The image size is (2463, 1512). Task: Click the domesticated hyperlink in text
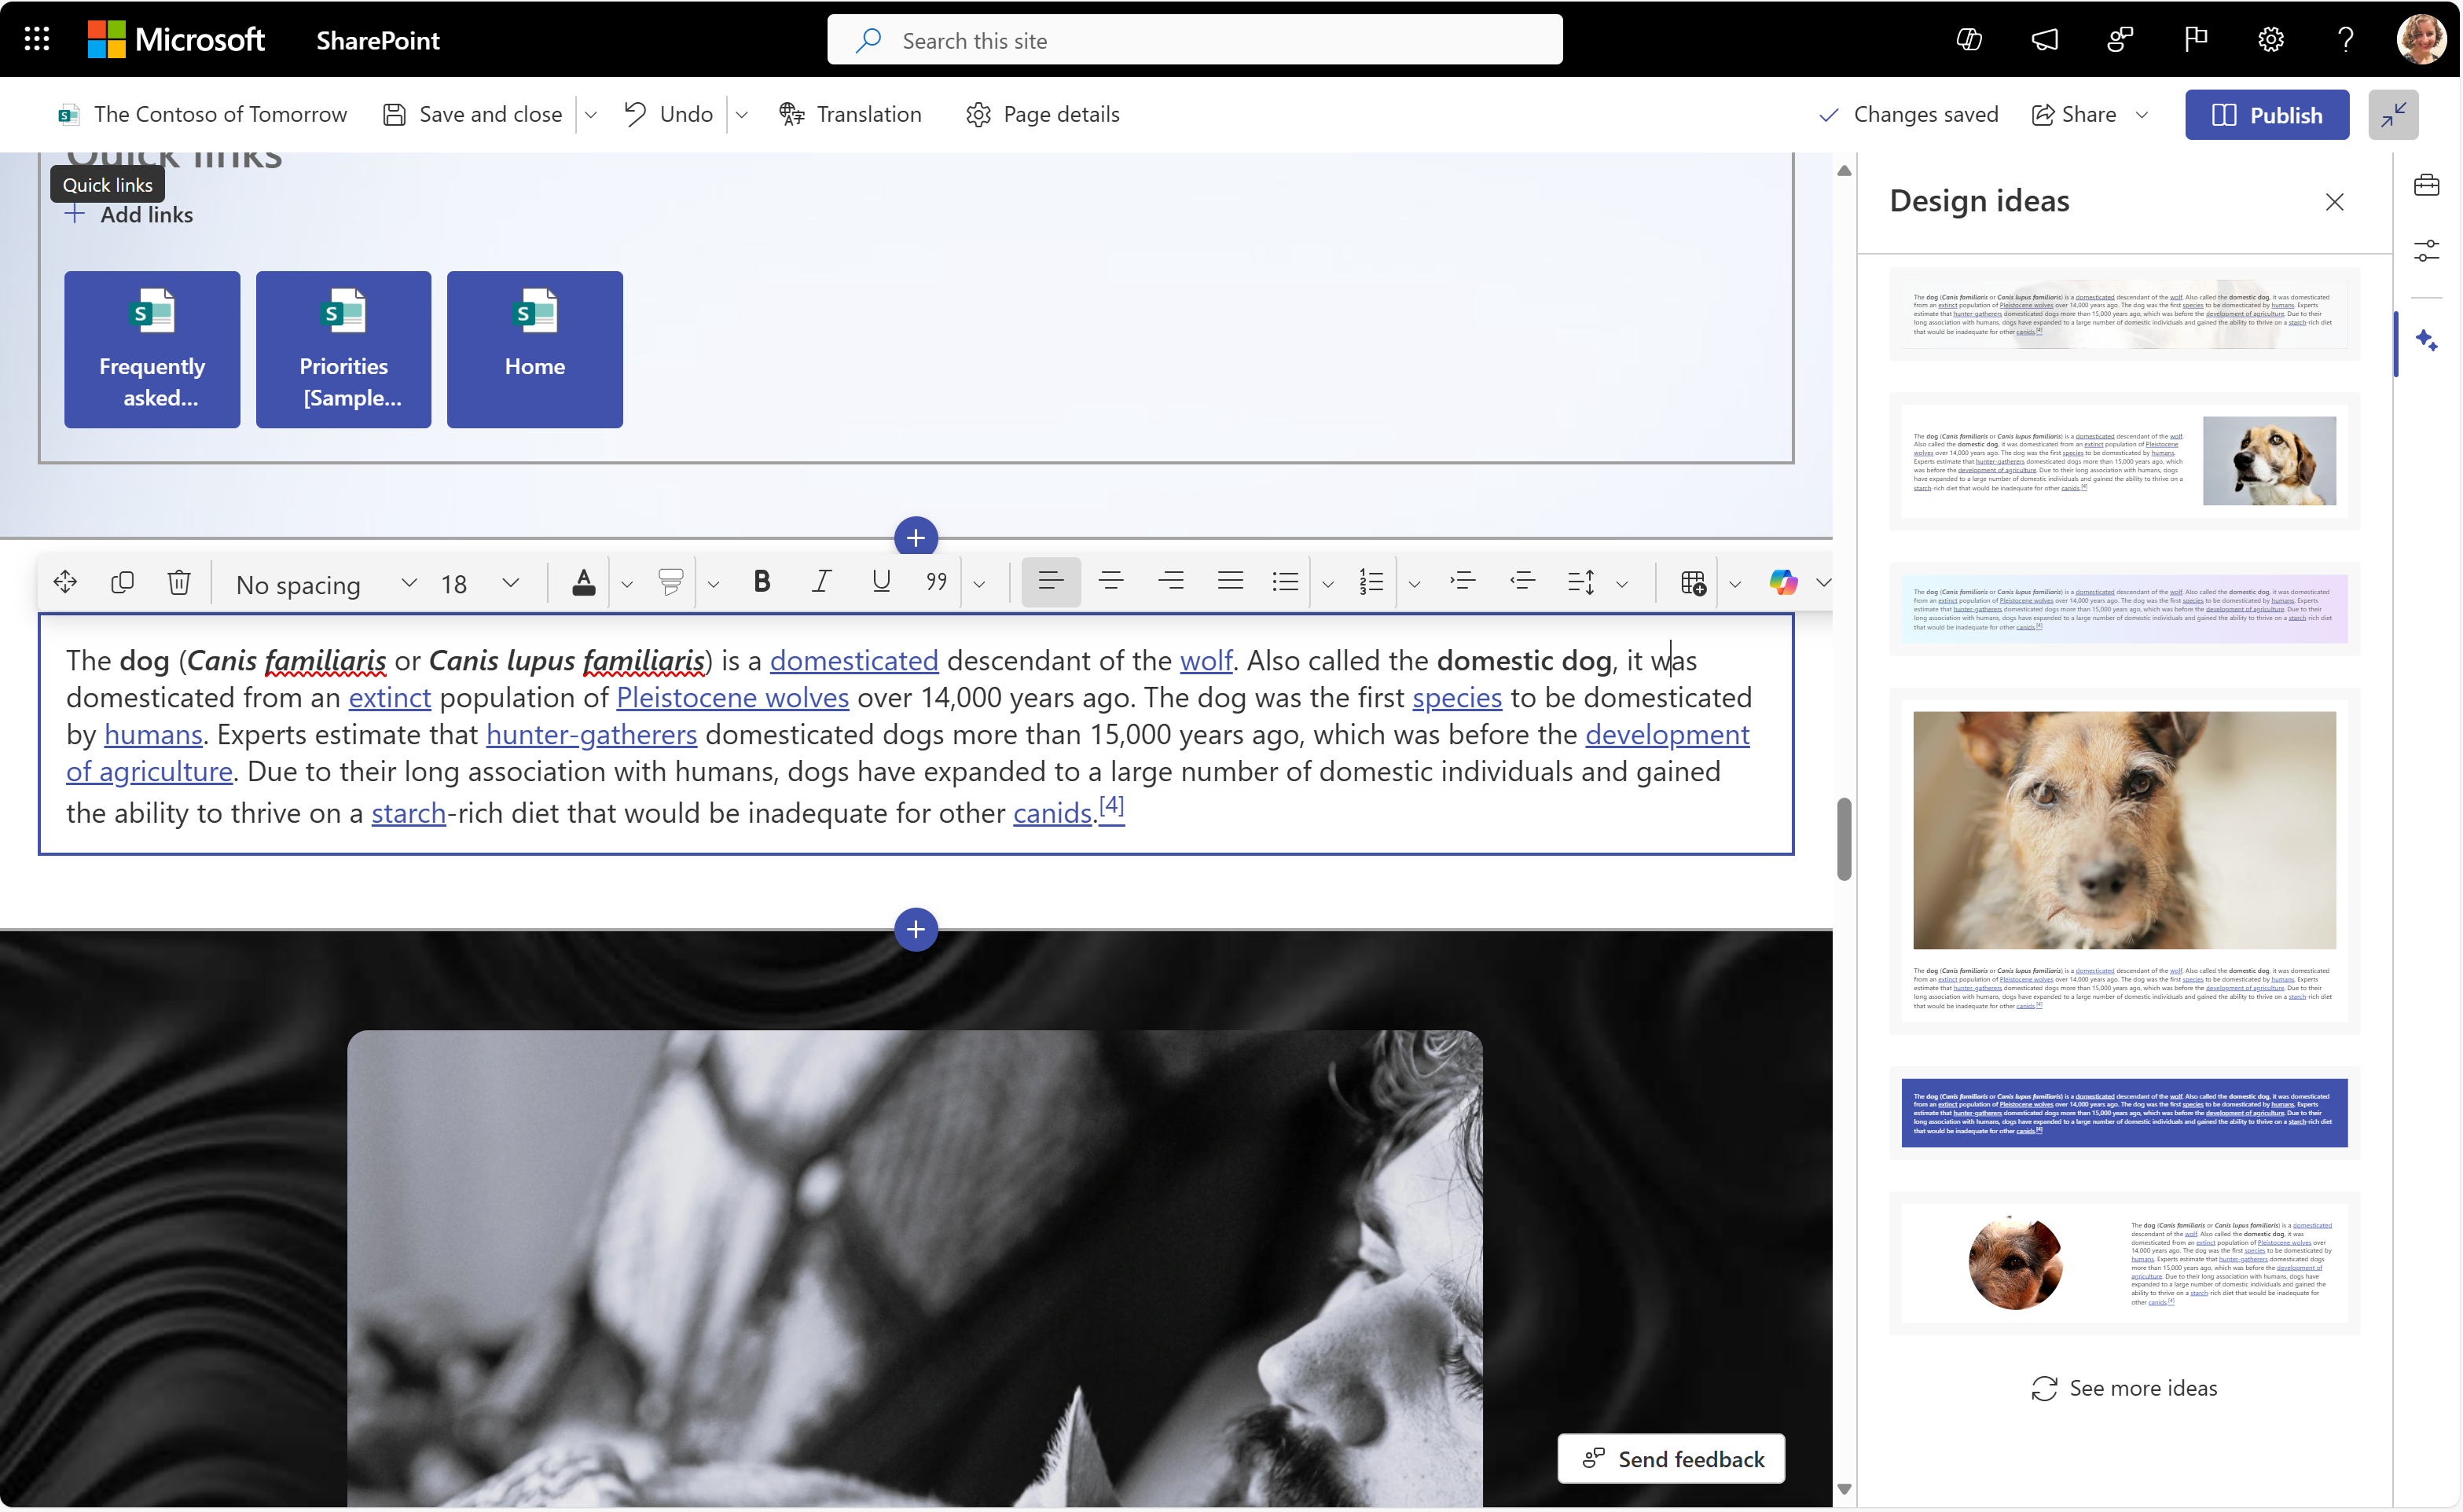coord(855,659)
